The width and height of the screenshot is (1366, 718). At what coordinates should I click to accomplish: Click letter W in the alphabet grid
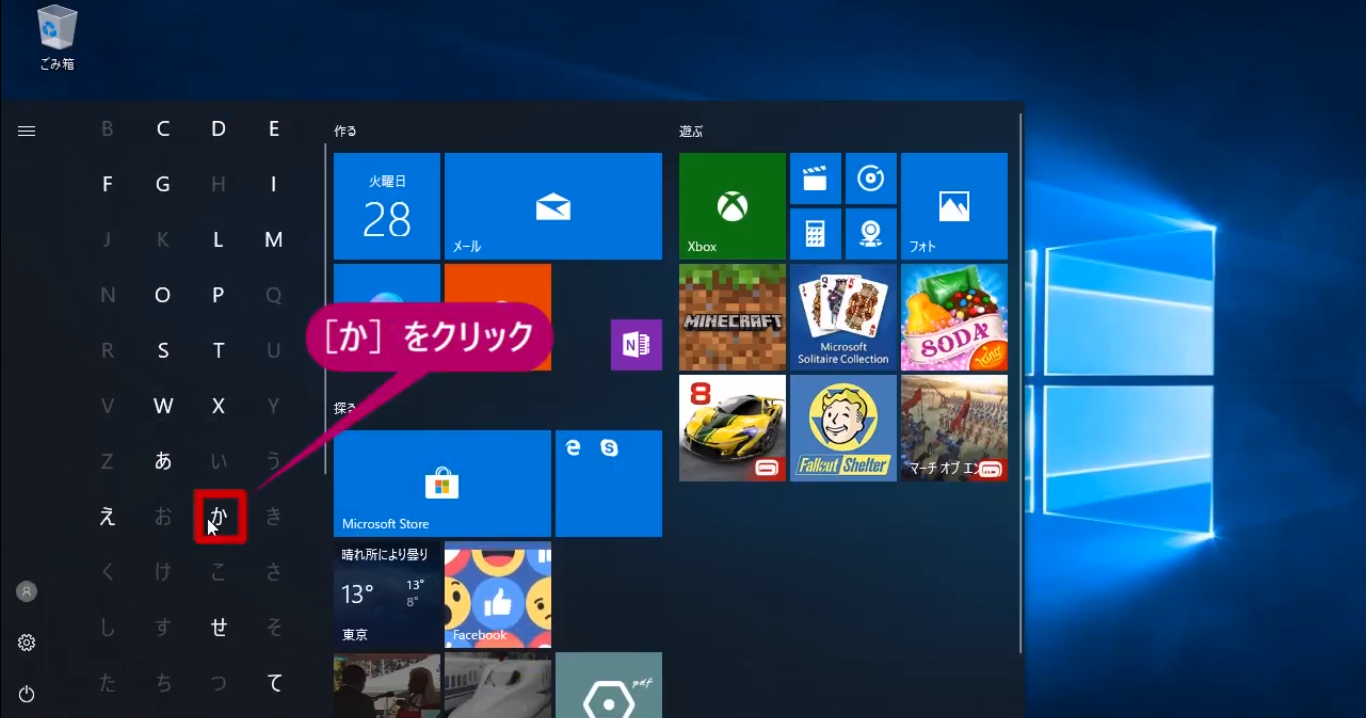pyautogui.click(x=163, y=406)
